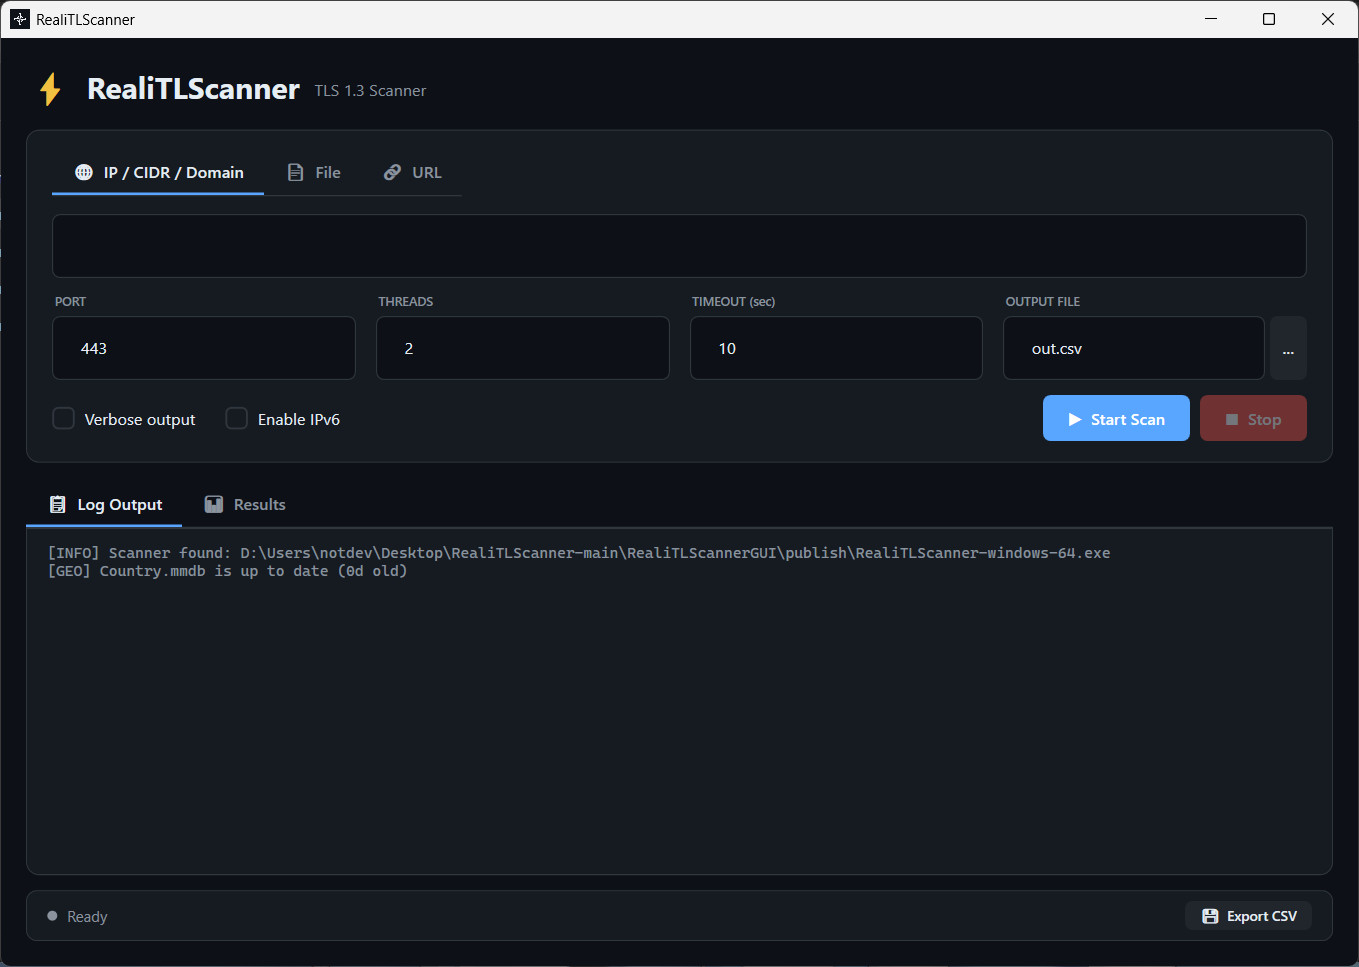Click the Results tab table icon
Screen dimensions: 1359x967
pos(214,505)
